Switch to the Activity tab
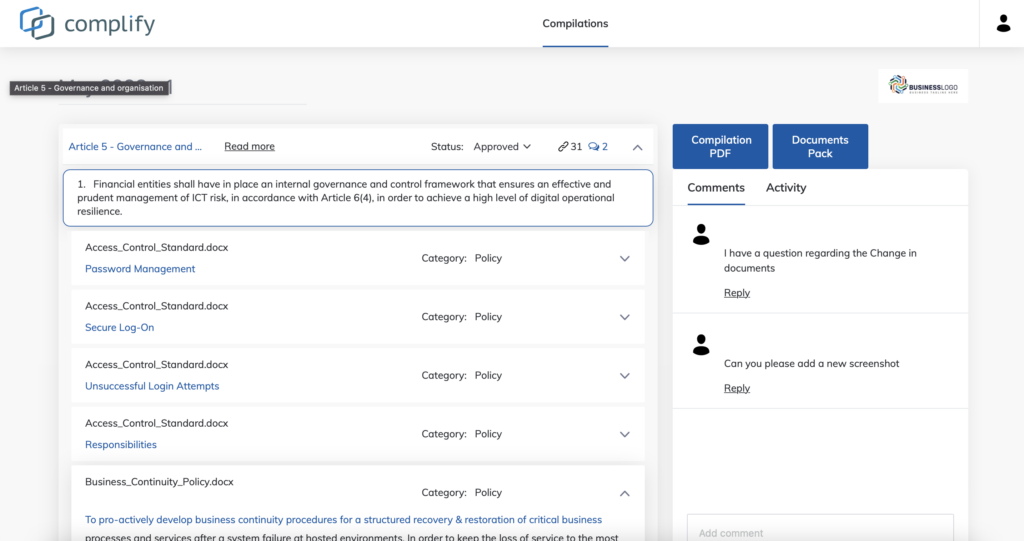 tap(785, 188)
